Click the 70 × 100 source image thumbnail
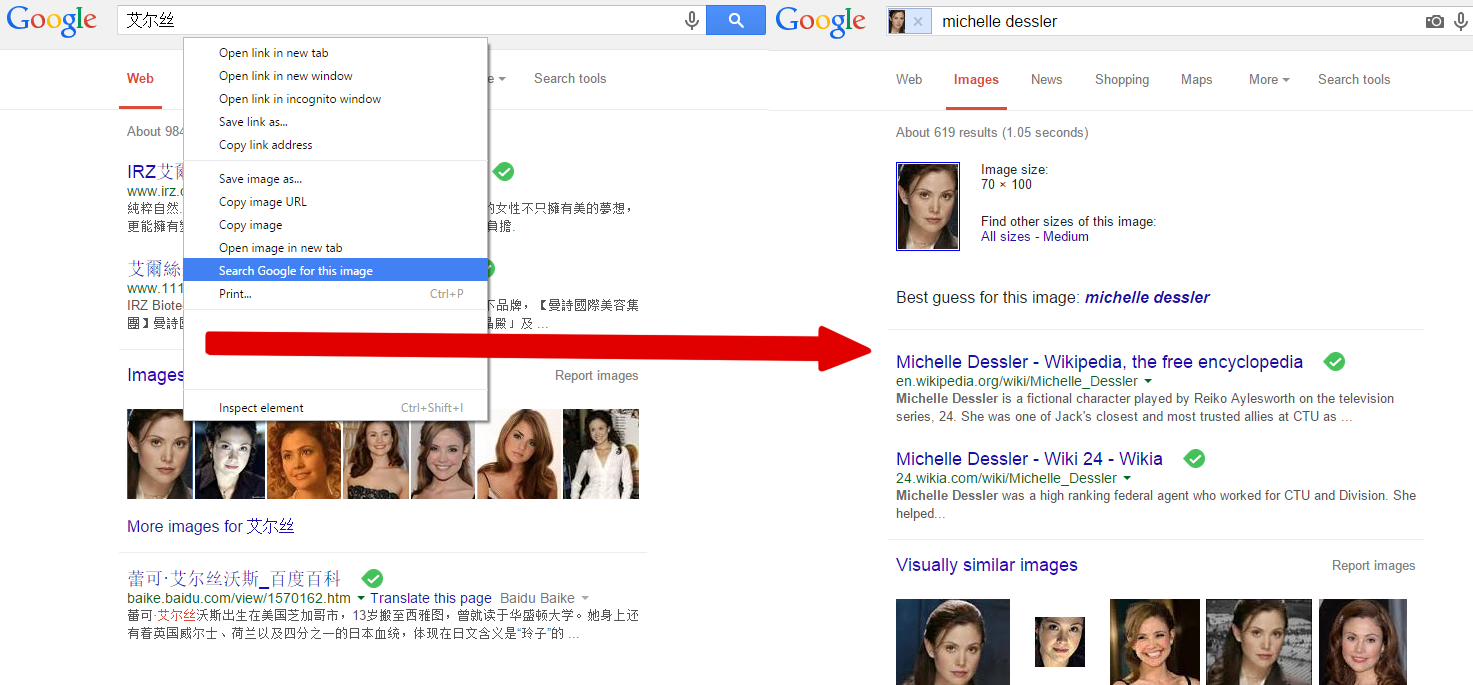Viewport: 1473px width, 685px height. [x=928, y=206]
